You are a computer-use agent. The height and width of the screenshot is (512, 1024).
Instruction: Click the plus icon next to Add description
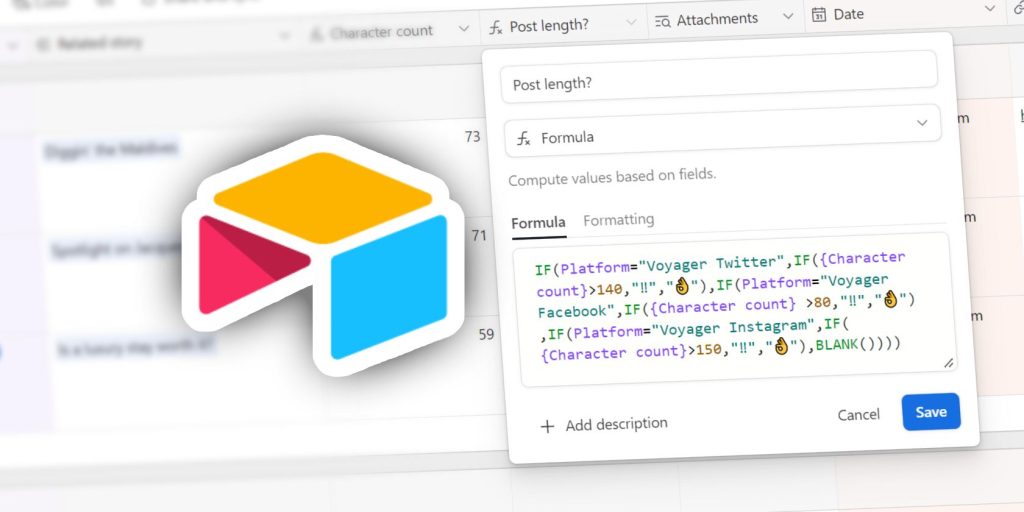pos(547,426)
